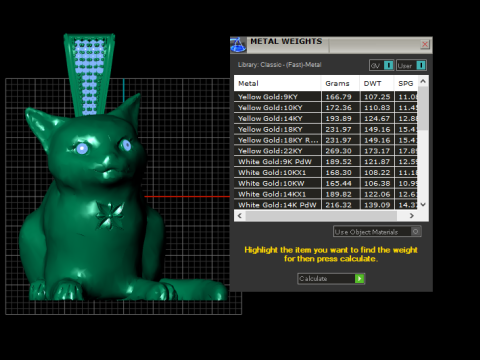
Task: Click the list's scroll down arrow
Action: pos(423,205)
